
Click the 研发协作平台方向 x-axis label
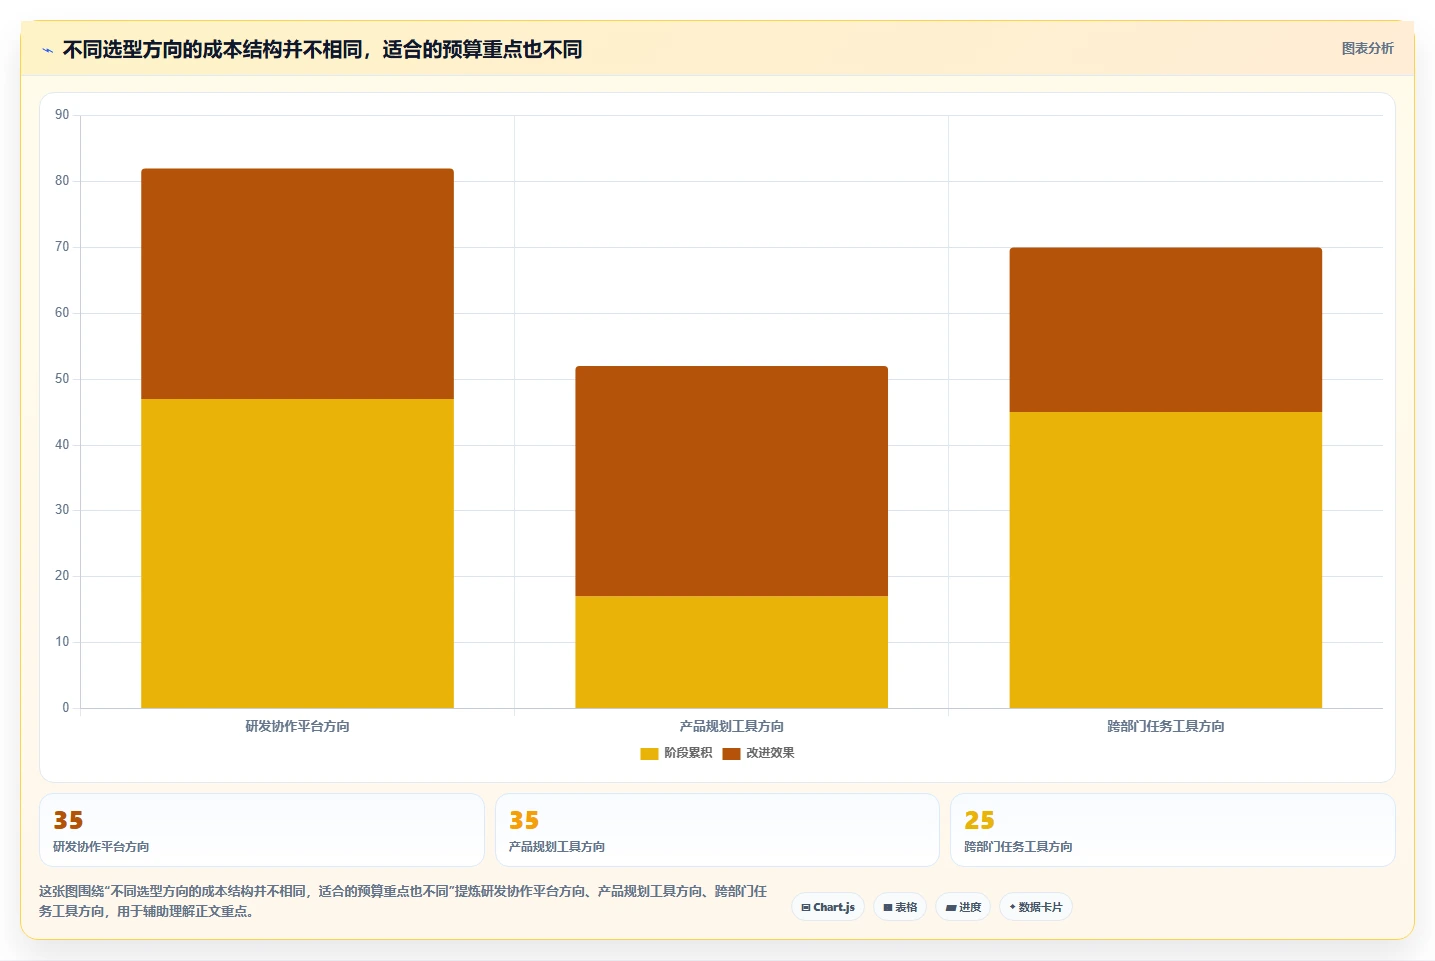pyautogui.click(x=297, y=726)
